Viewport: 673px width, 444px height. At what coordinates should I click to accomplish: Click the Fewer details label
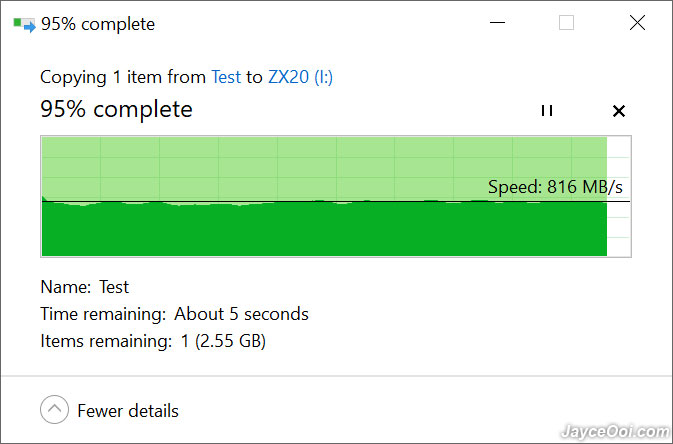point(128,411)
